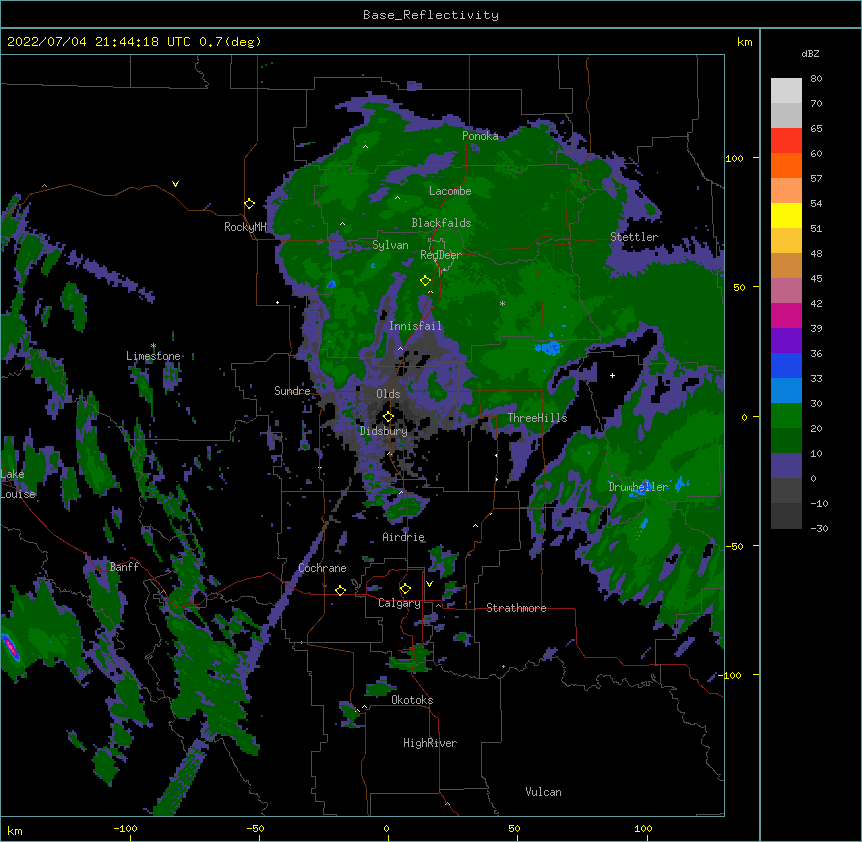Click the Calgary city label
Viewport: 862px width, 842px height.
[x=399, y=603]
